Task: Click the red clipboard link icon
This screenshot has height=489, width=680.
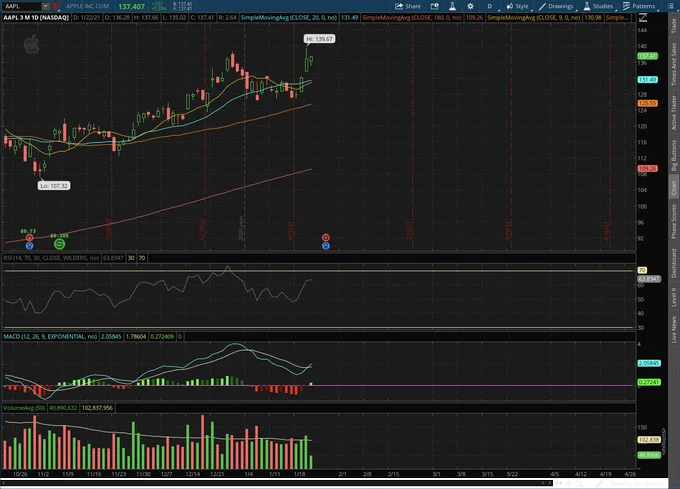Action: tap(56, 6)
